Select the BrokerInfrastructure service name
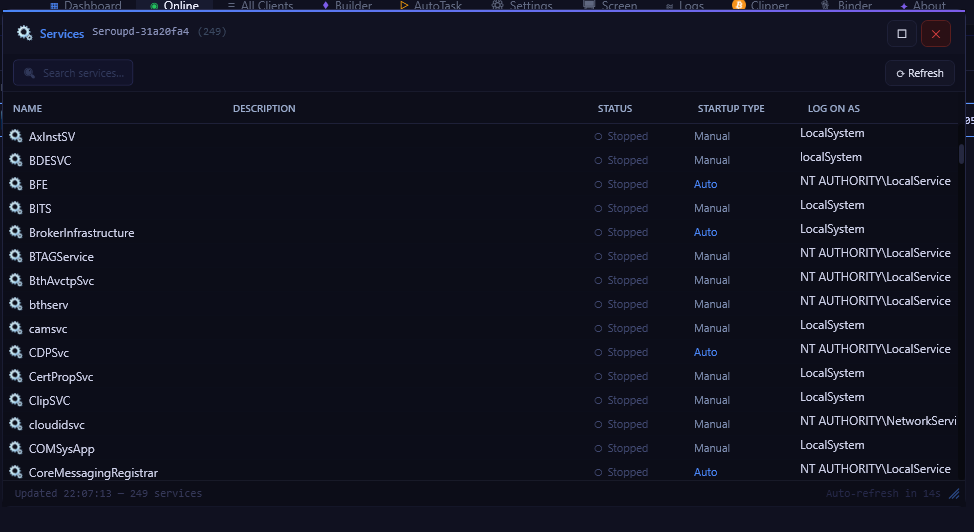The image size is (974, 532). pyautogui.click(x=81, y=232)
